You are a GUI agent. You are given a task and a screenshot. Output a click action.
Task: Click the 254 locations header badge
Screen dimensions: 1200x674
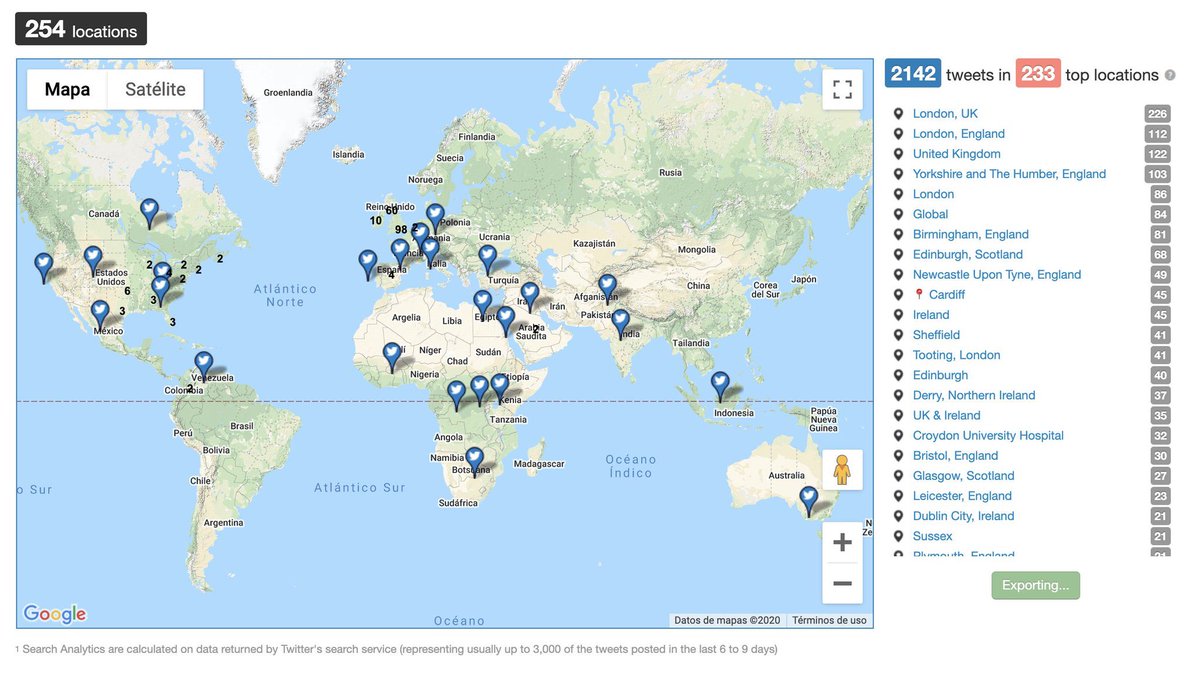click(x=81, y=29)
